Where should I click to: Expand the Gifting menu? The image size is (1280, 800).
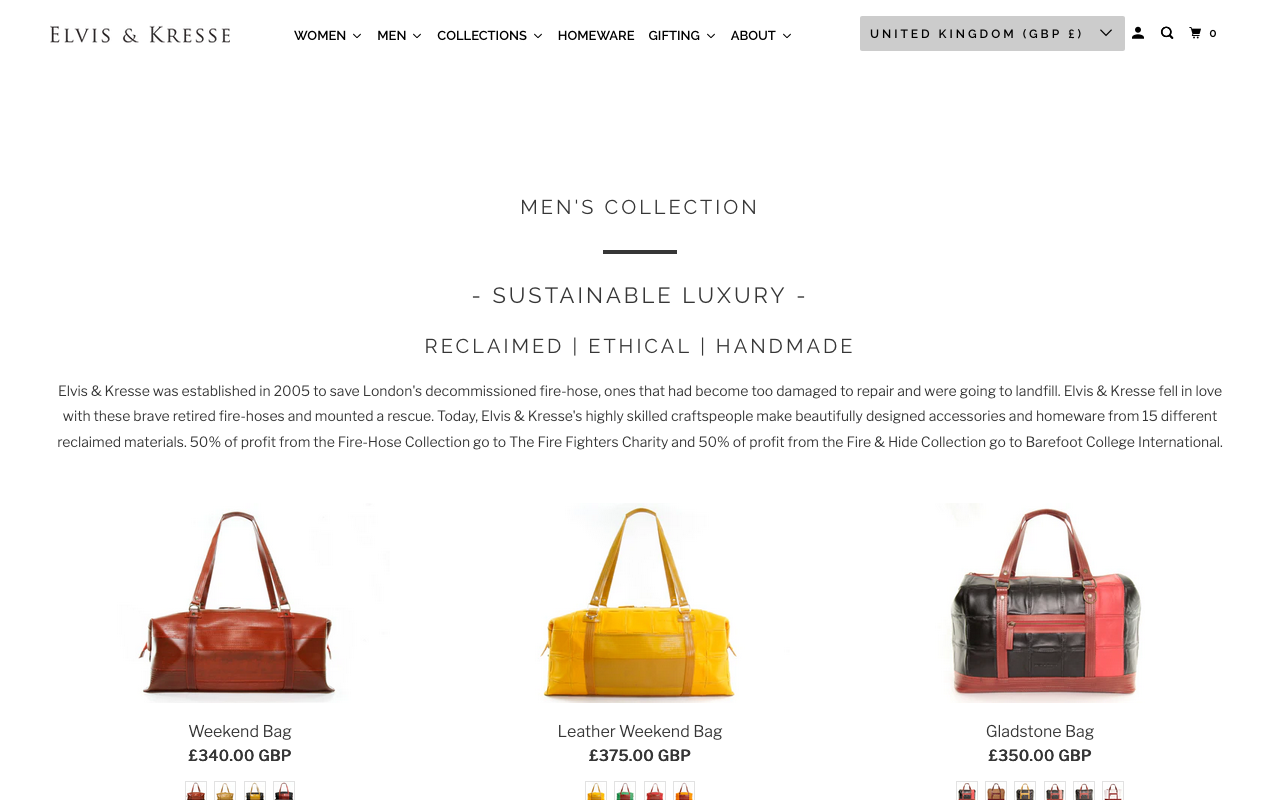[682, 36]
